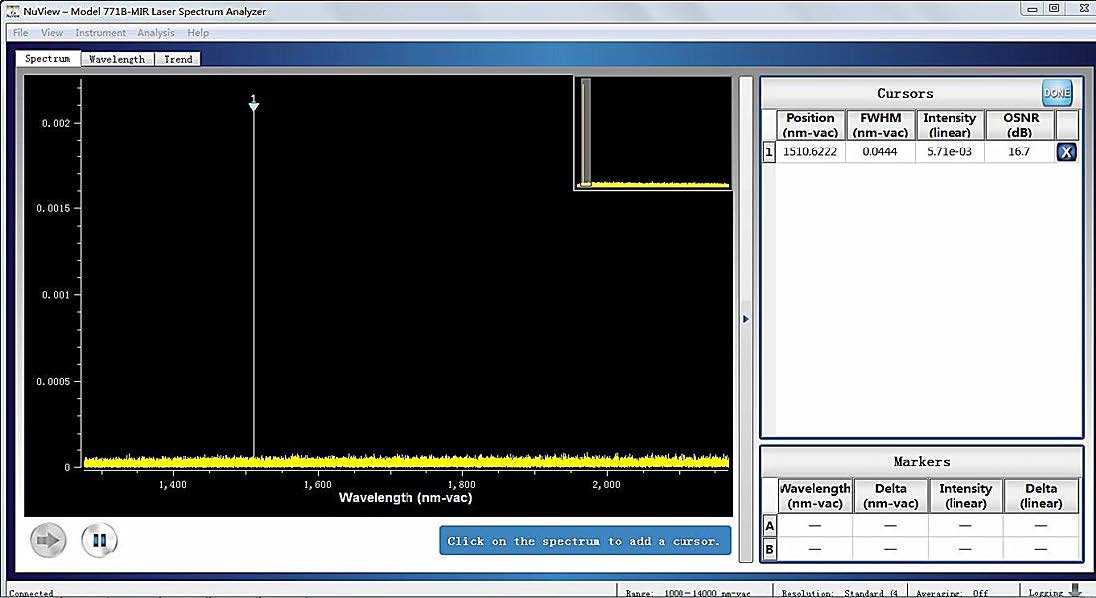This screenshot has width=1096, height=598.
Task: Click the Markers Delta (linear) header
Action: click(x=1041, y=496)
